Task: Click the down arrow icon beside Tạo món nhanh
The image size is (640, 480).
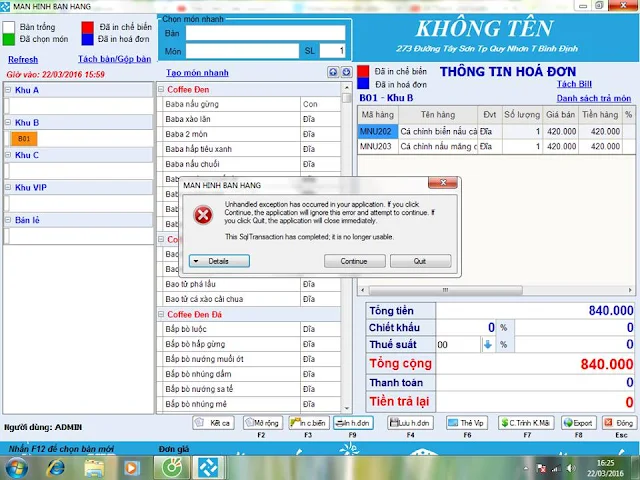Action: [x=346, y=72]
